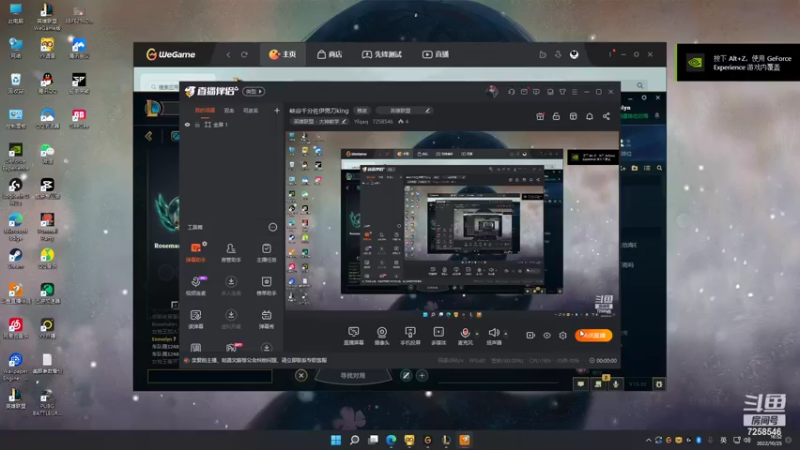Click the back chevron in League lobby
The image size is (800, 450).
149,136
